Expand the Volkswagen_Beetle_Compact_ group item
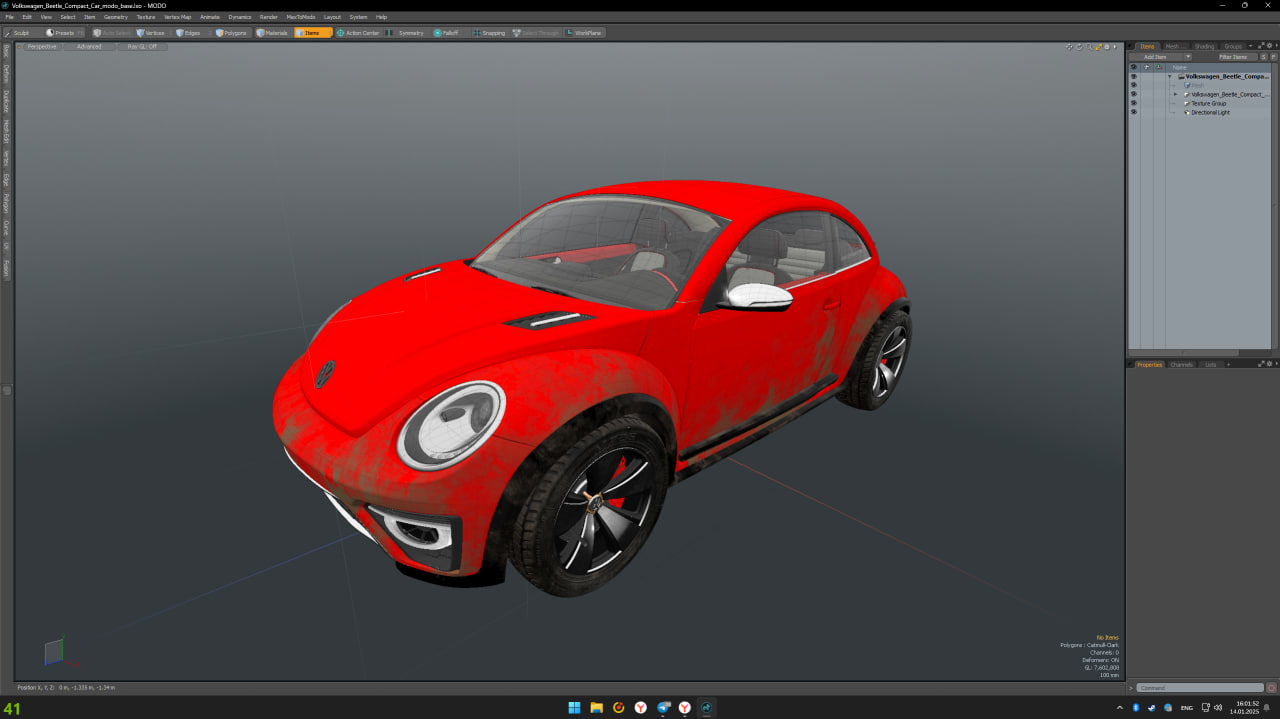 tap(1175, 94)
